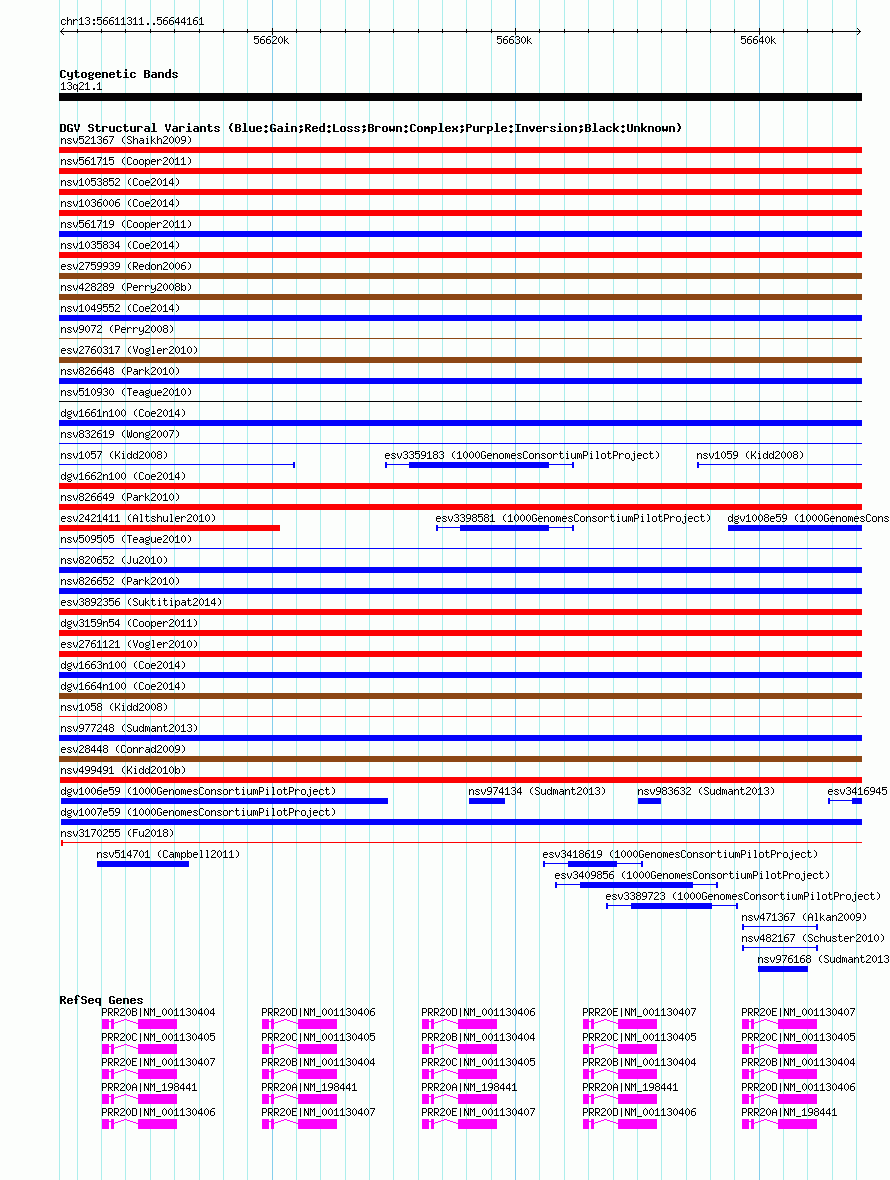Select the dgv1006e59 variant label

pos(199,792)
